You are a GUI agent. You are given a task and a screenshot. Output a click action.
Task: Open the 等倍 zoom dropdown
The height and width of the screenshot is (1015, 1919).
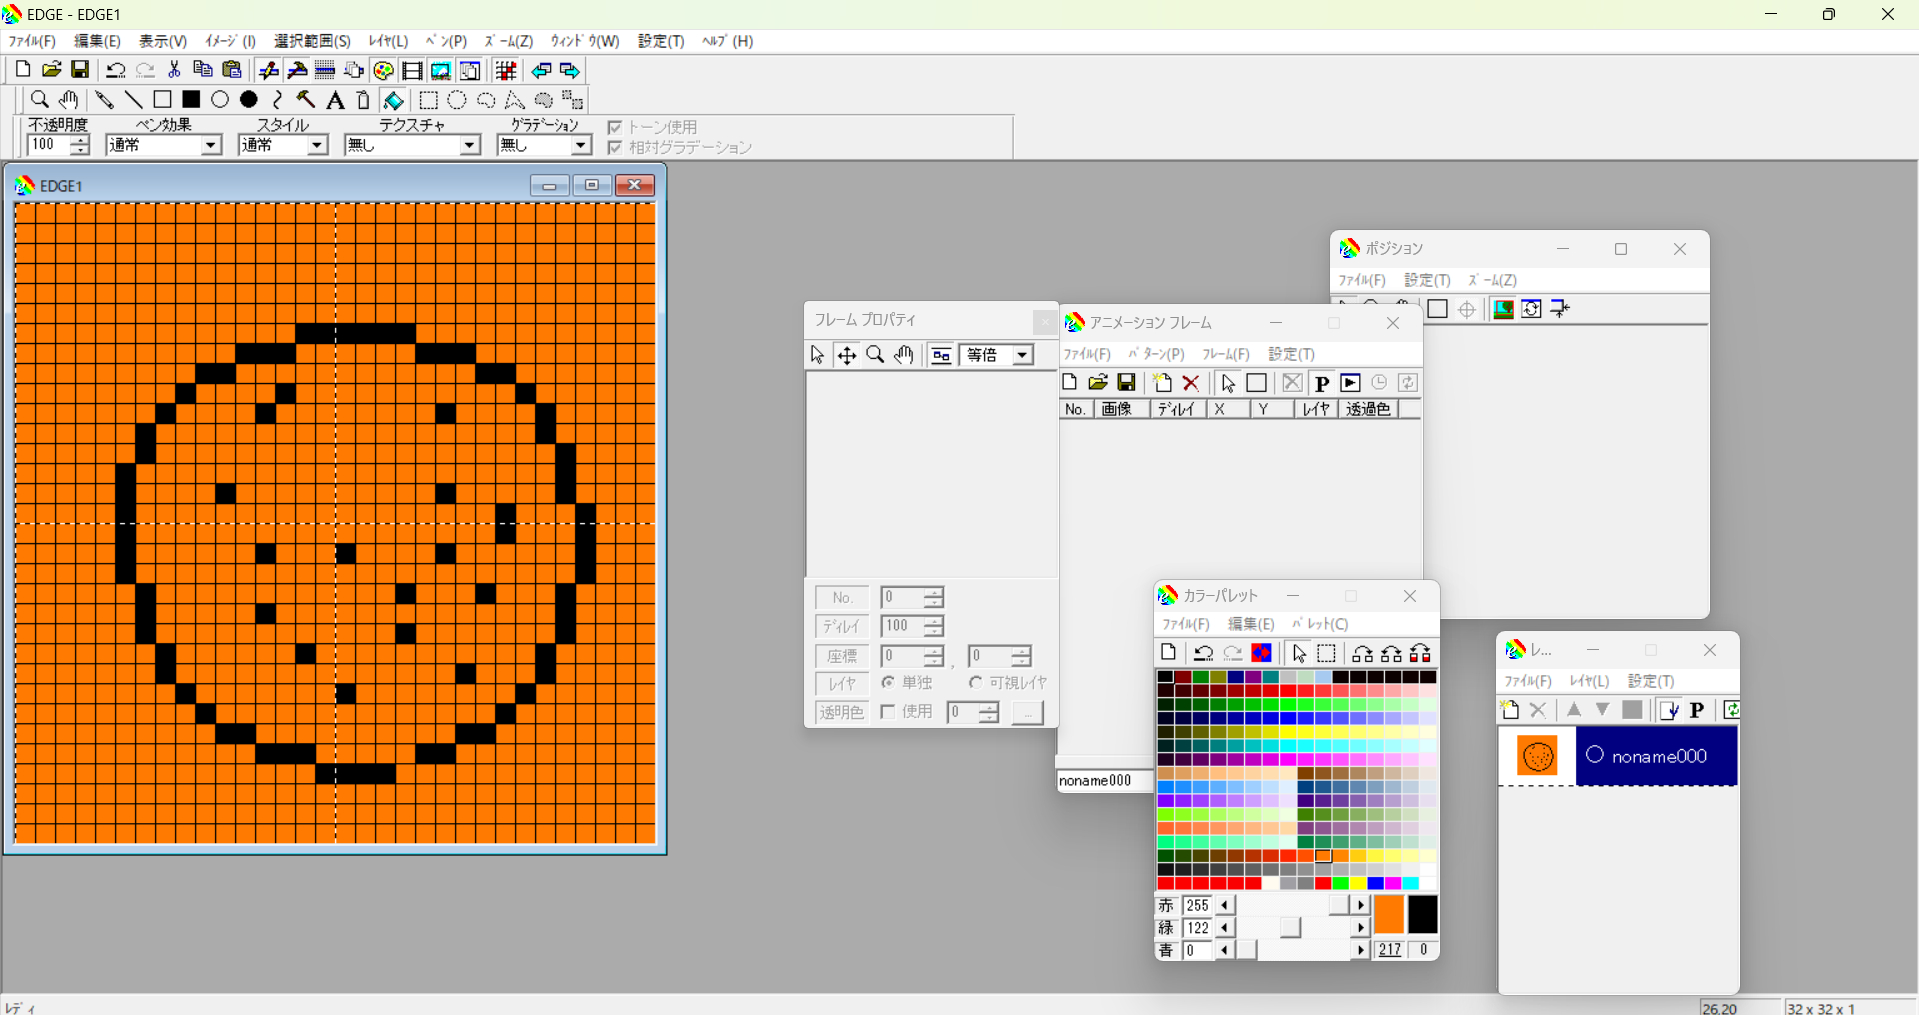(1021, 355)
